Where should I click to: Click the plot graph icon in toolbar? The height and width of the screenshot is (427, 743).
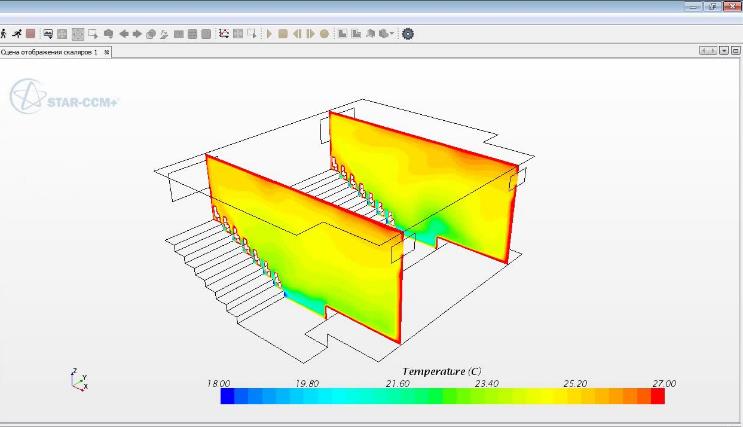click(223, 33)
